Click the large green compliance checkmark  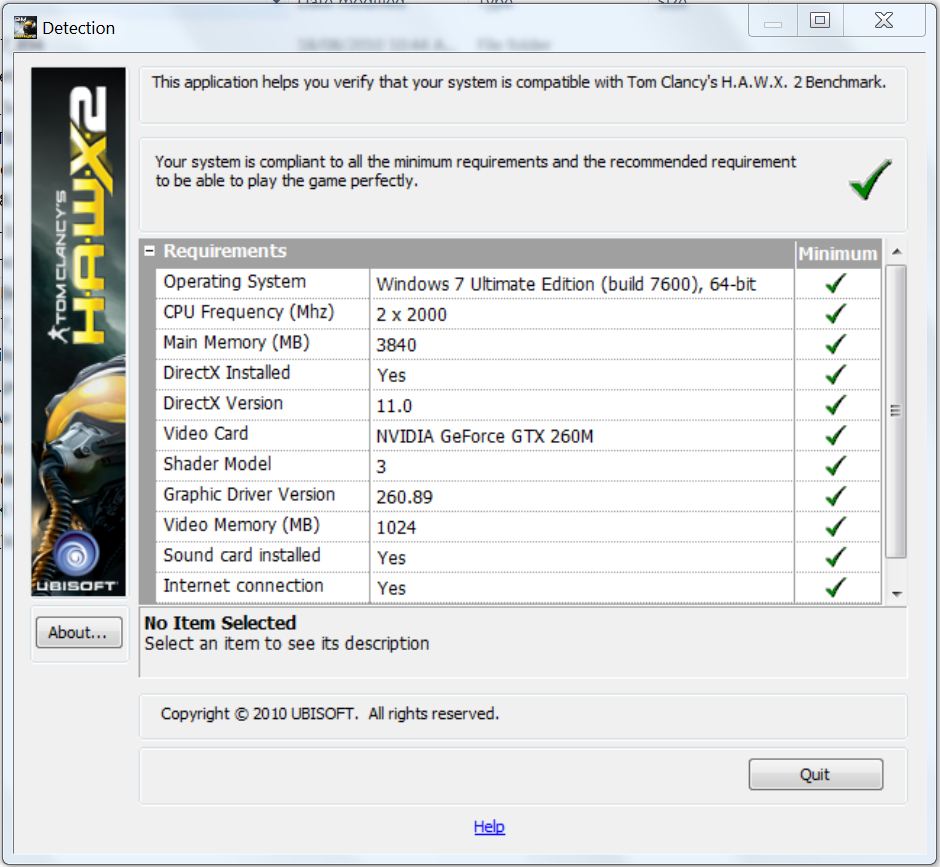coord(870,179)
